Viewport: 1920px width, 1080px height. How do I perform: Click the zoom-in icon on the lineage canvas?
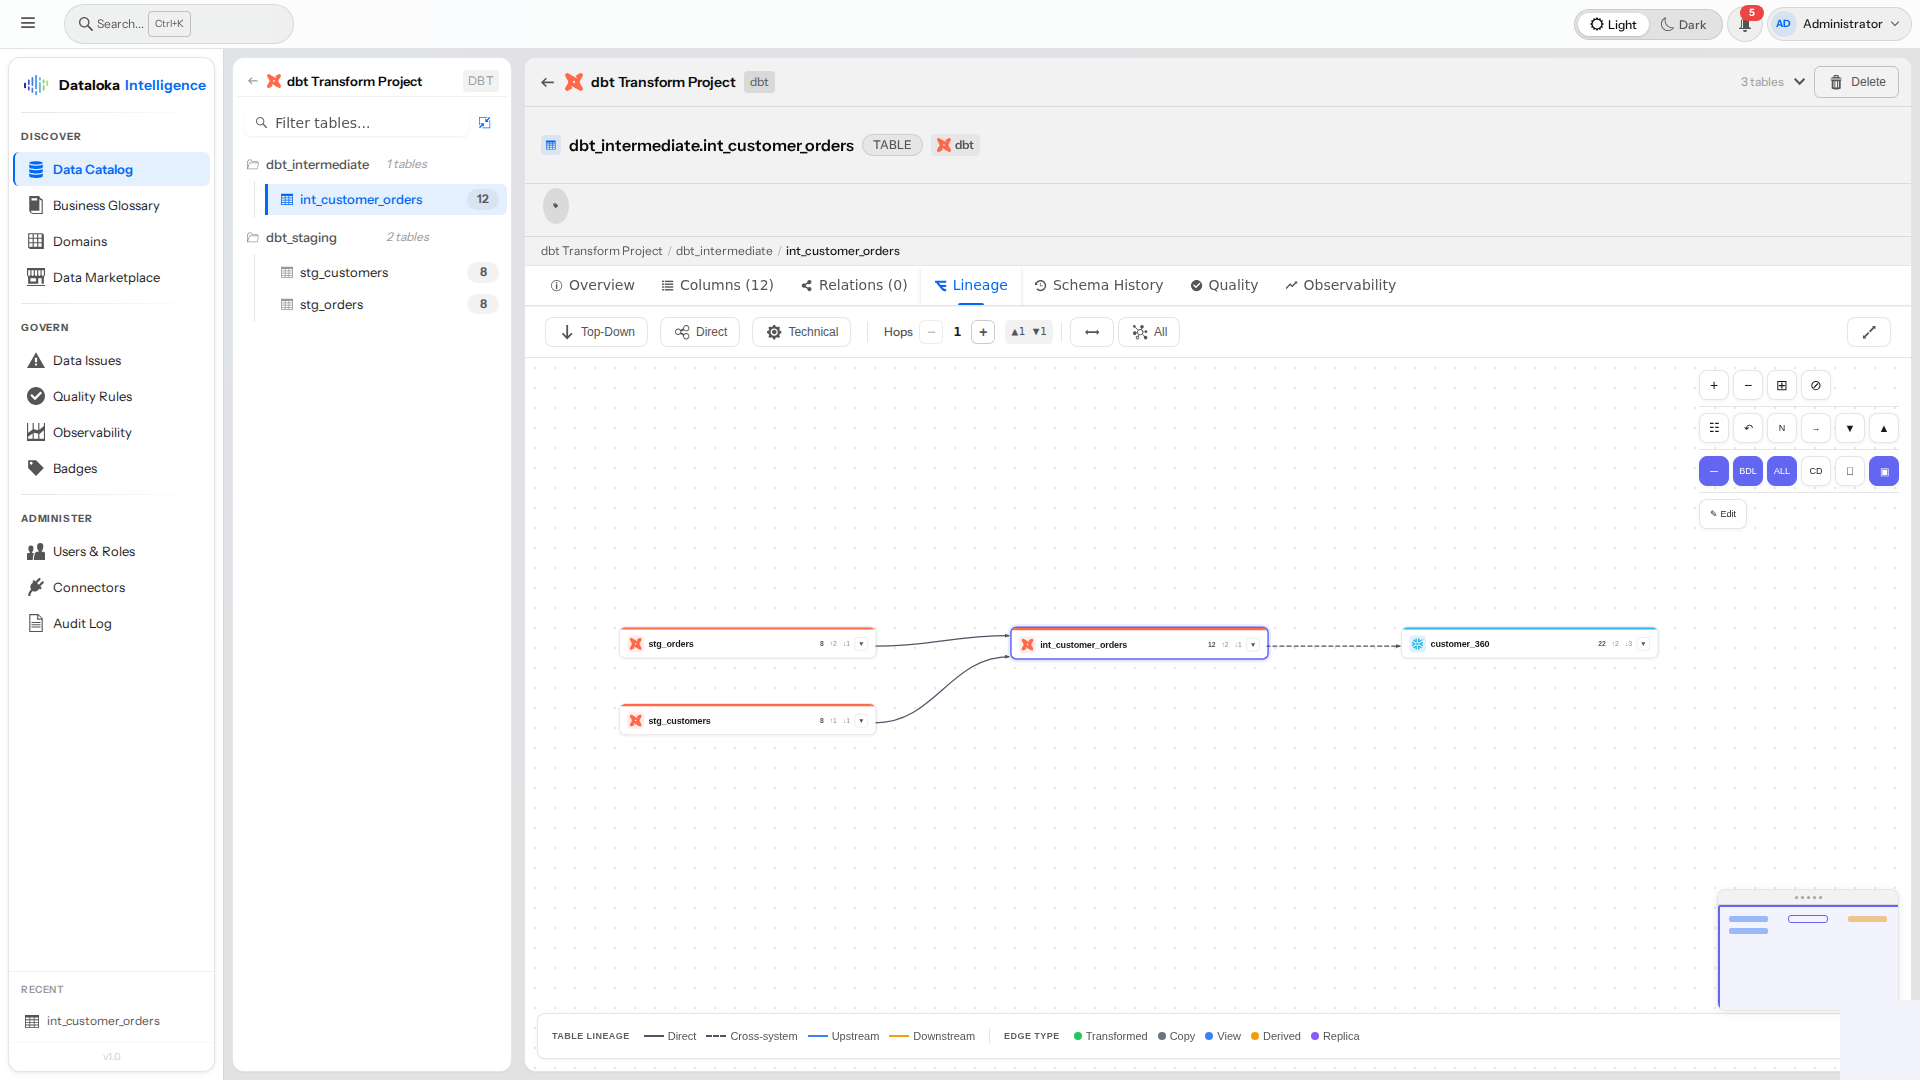pos(1714,385)
